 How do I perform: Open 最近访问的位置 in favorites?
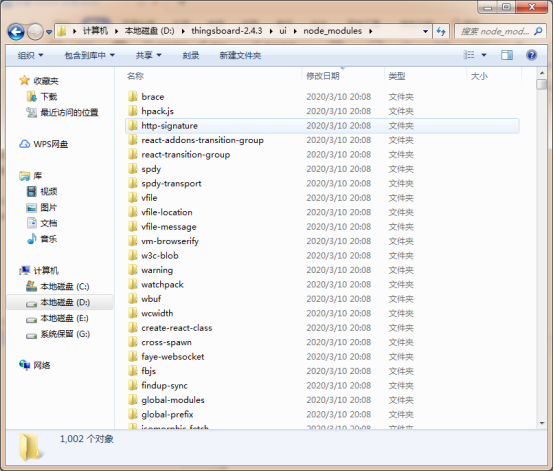(x=69, y=113)
